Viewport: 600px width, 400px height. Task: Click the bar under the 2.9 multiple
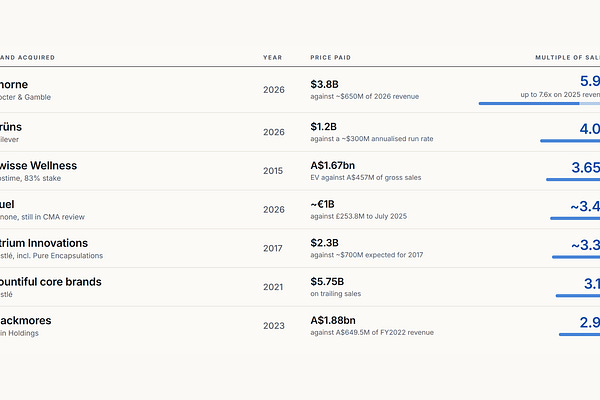[x=579, y=335]
